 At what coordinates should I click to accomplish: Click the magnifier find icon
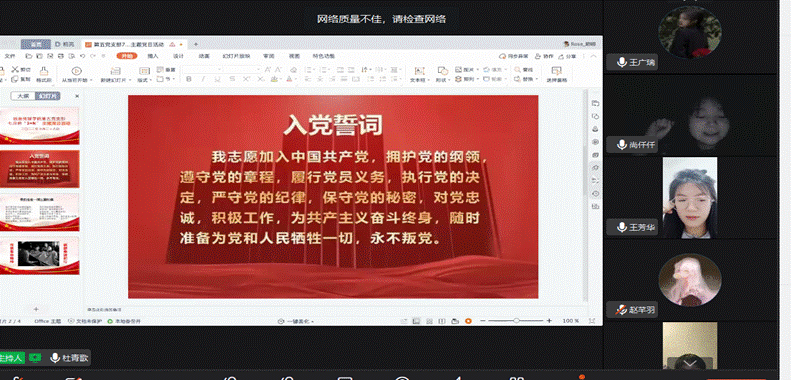517,69
